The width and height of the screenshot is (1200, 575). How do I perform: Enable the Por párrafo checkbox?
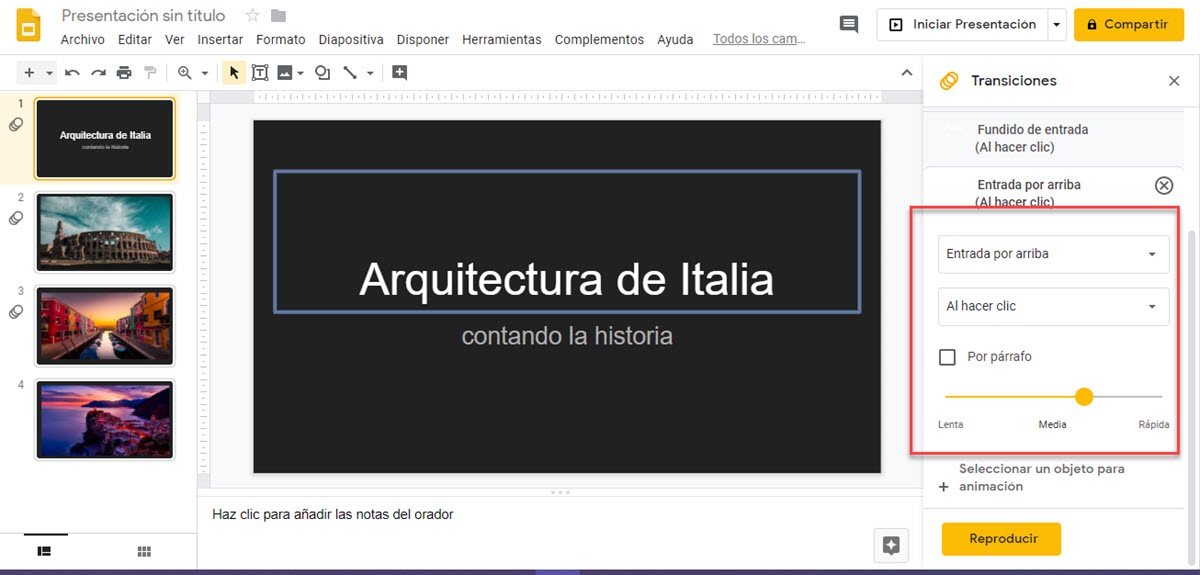pos(948,357)
